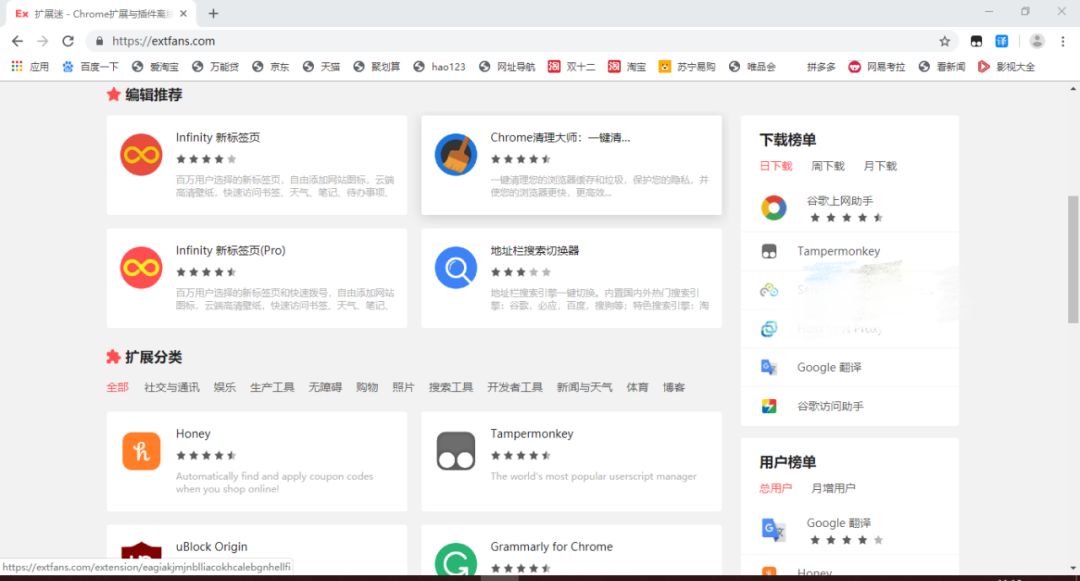Open the Chrome清理大师 title link
Viewport: 1080px width, 581px height.
(x=560, y=138)
